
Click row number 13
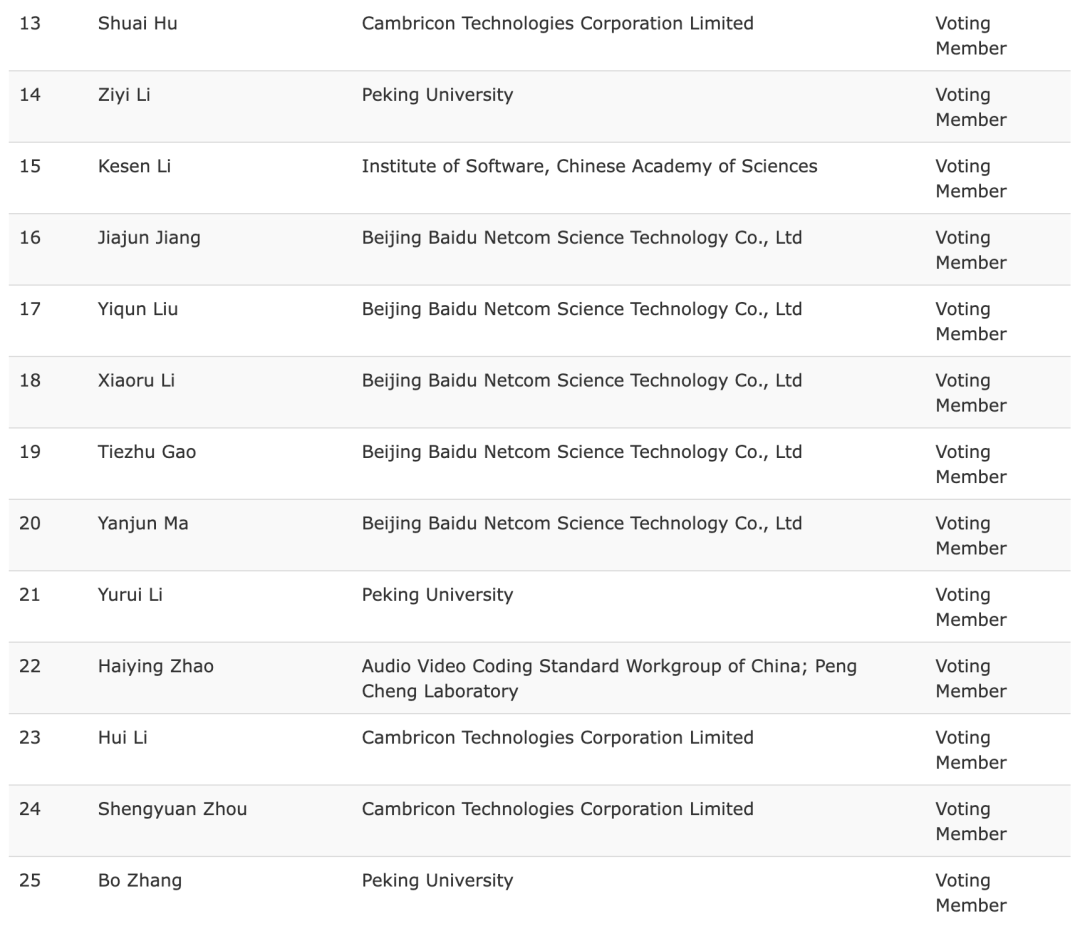point(30,23)
